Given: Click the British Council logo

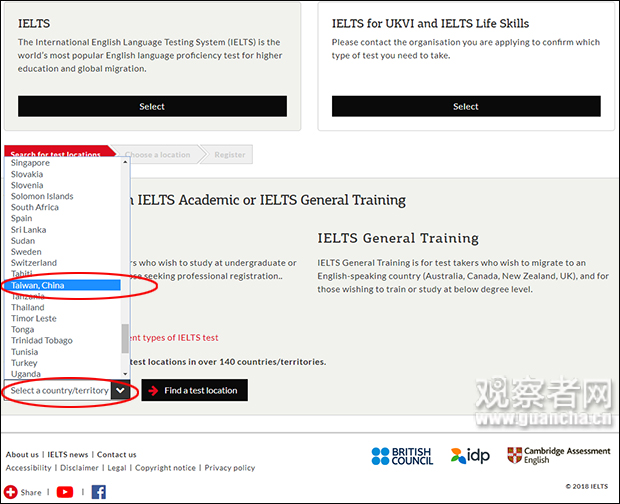Looking at the screenshot, I should pos(402,456).
